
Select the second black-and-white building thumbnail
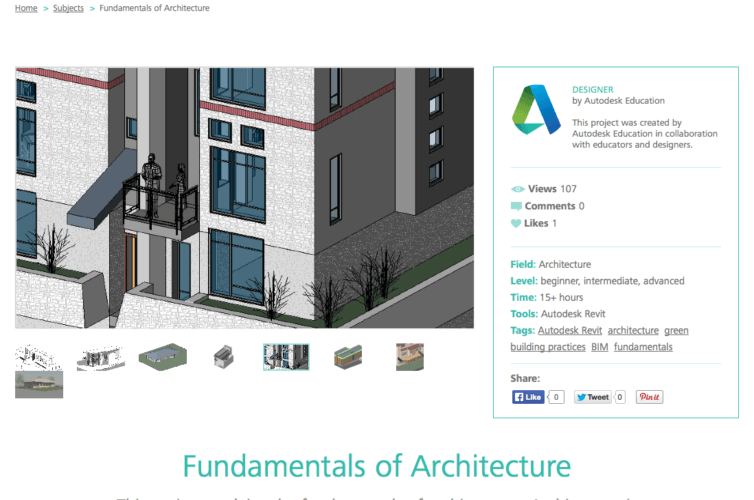point(101,357)
